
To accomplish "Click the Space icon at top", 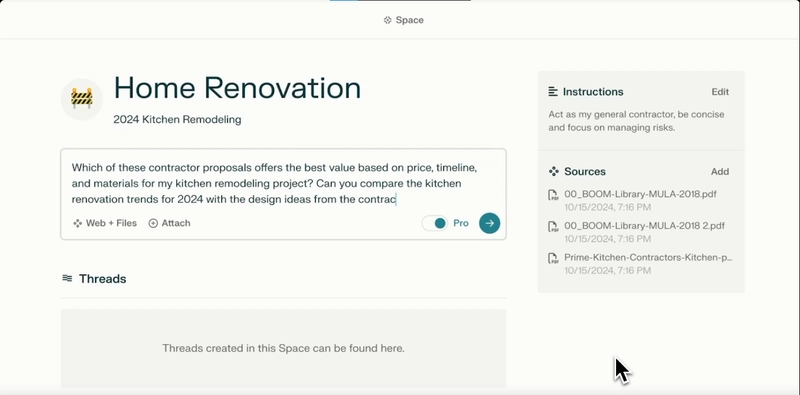I will (x=387, y=20).
